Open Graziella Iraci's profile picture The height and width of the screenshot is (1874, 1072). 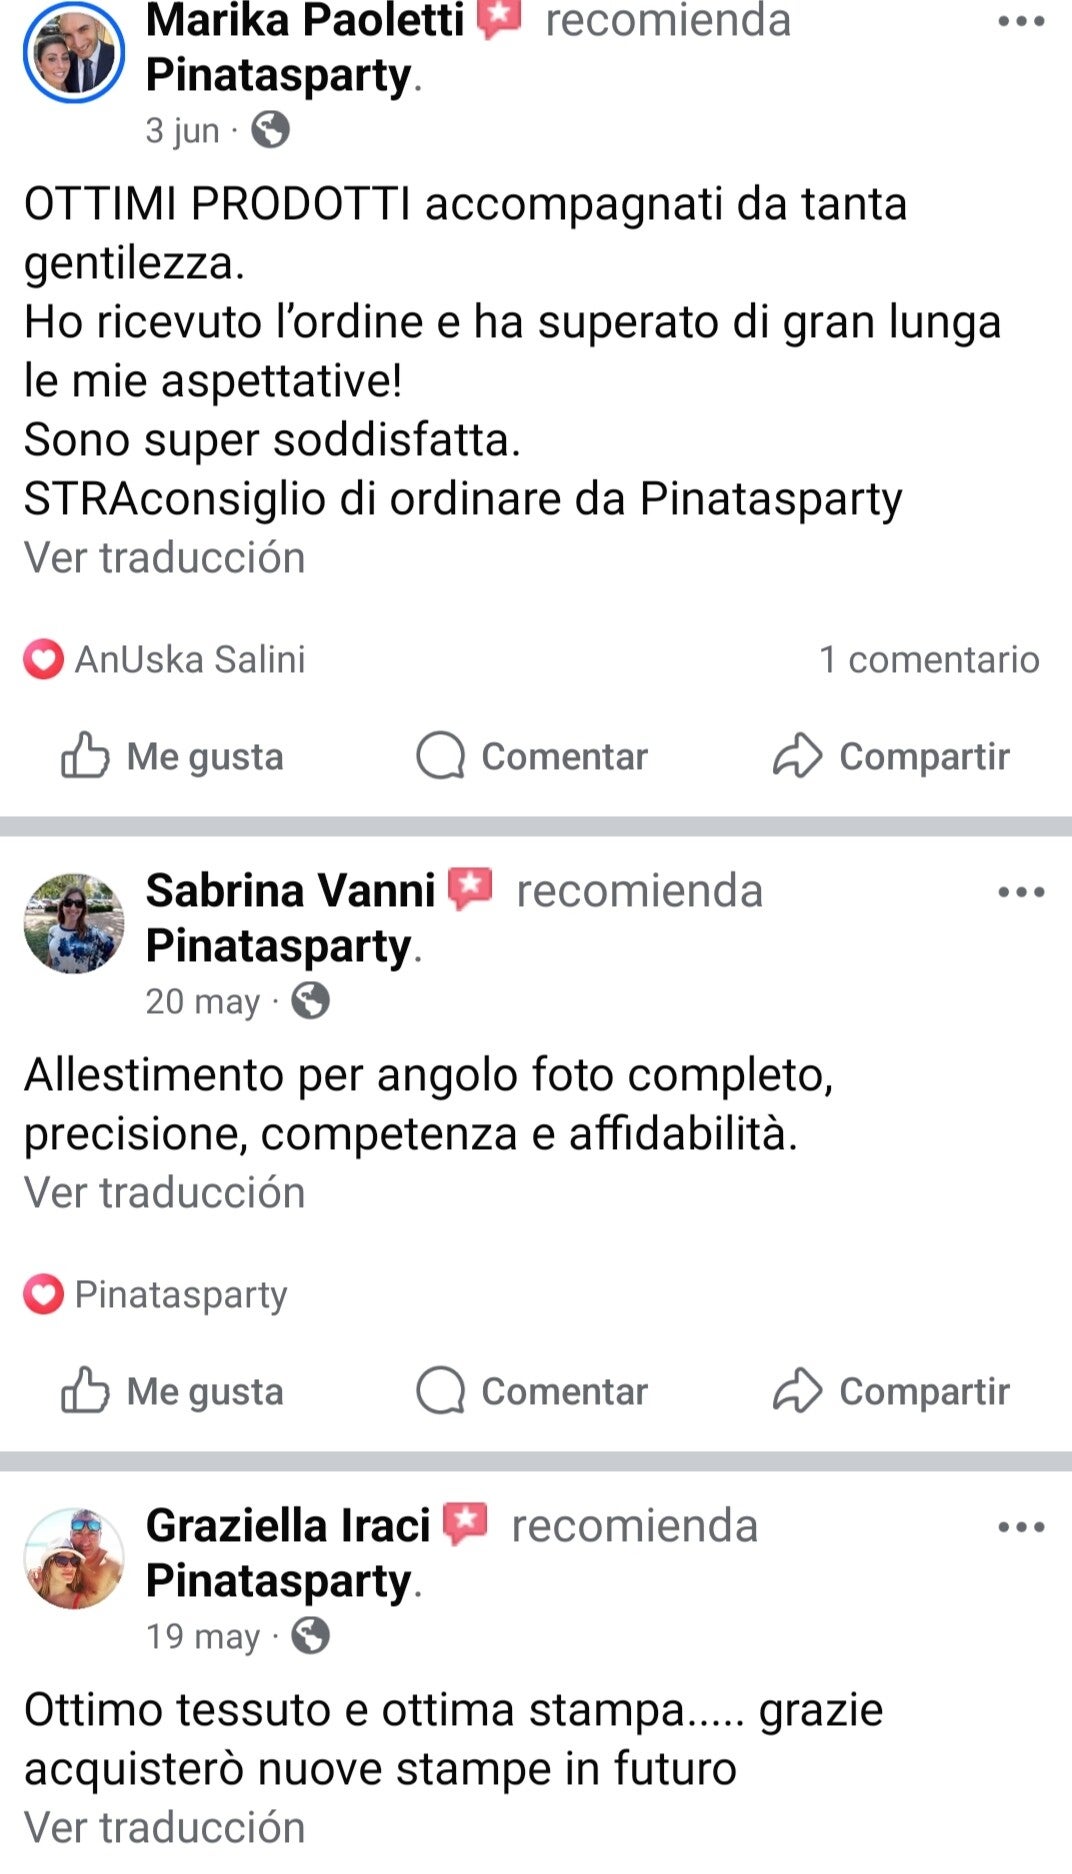pos(74,1558)
